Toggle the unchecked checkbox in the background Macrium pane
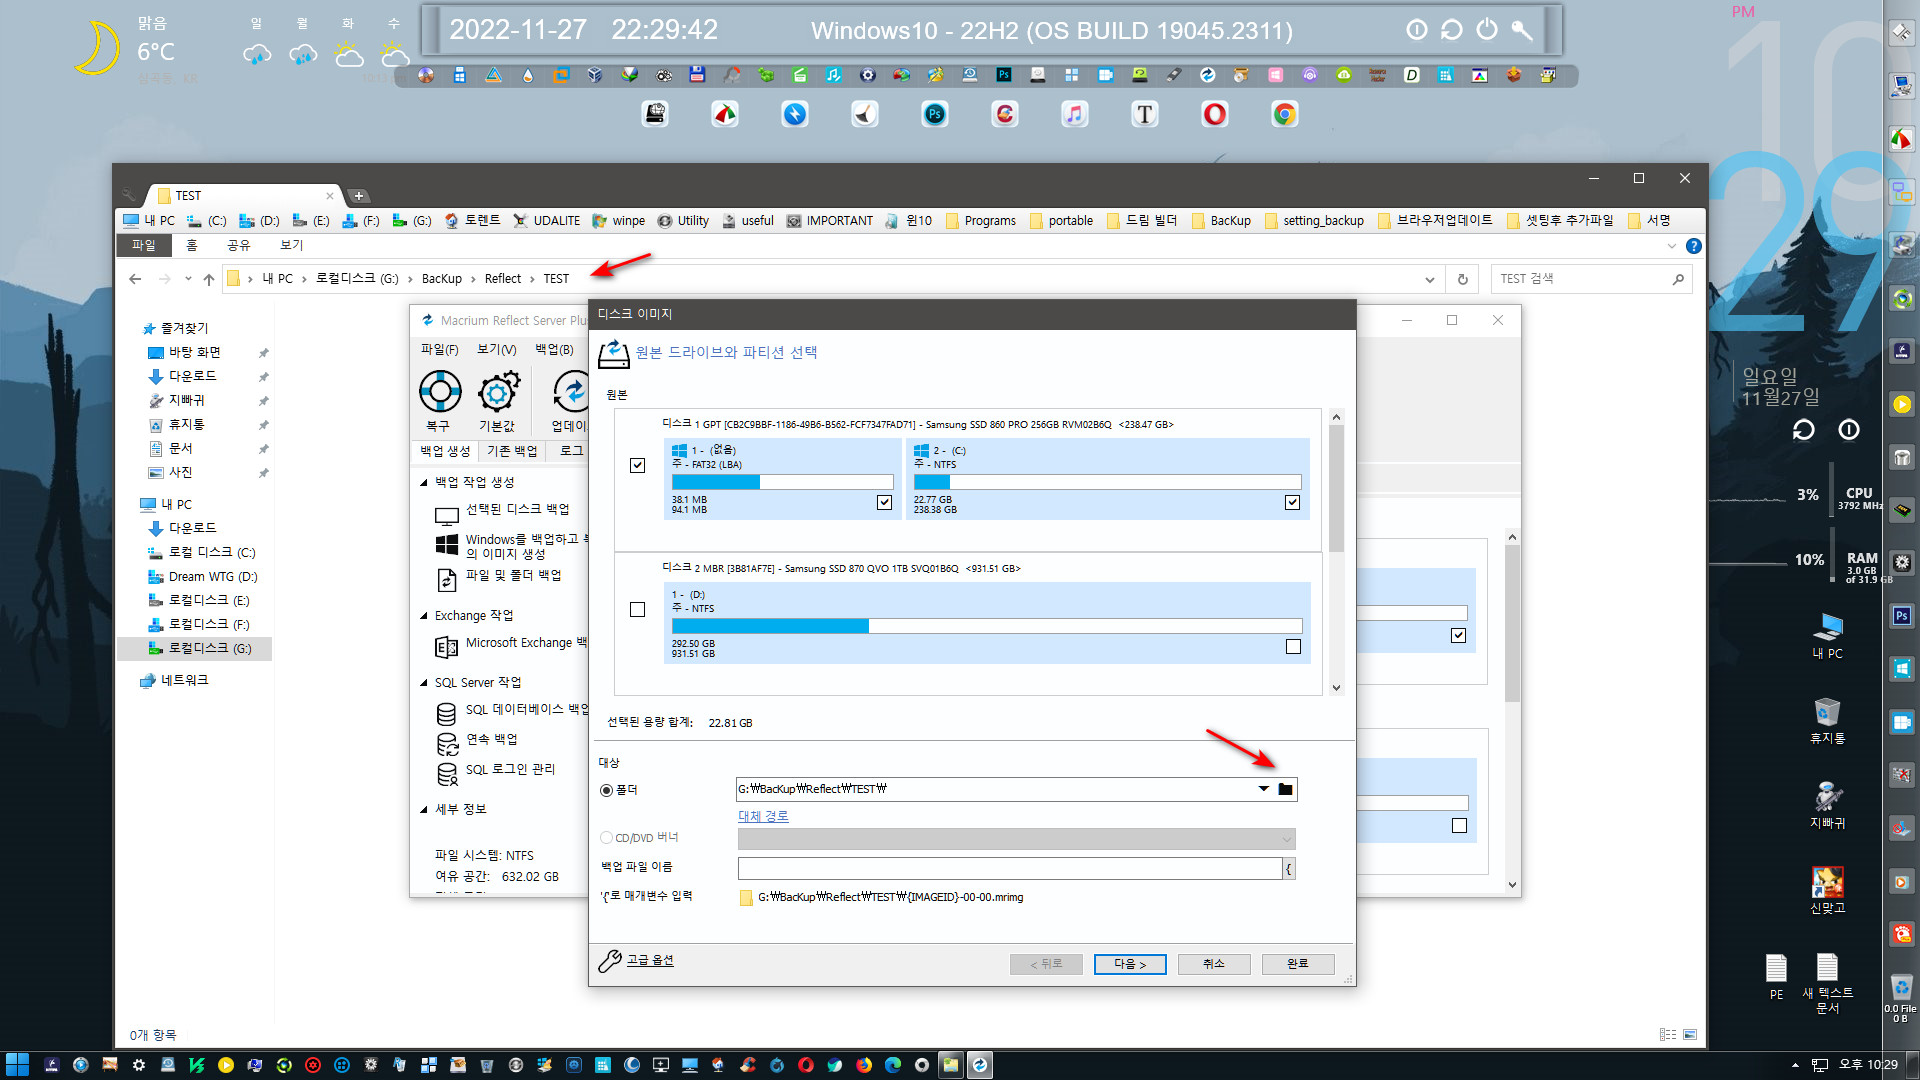Viewport: 1920px width, 1080px height. pos(1459,825)
